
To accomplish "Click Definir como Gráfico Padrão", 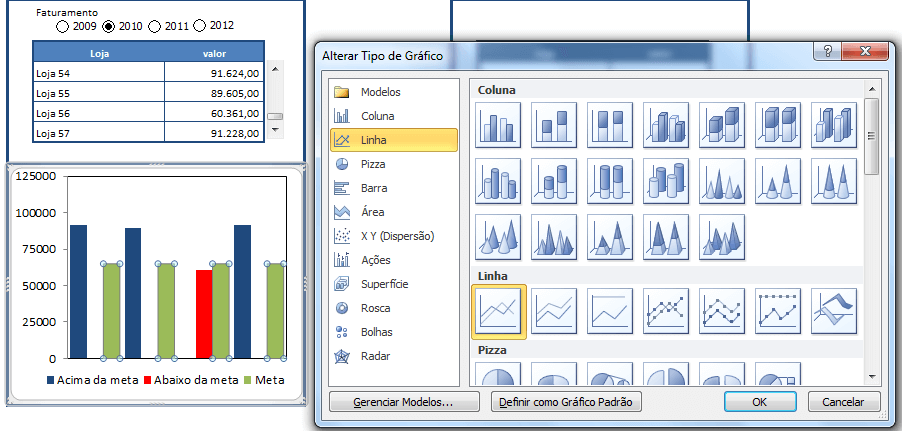I will (x=566, y=402).
